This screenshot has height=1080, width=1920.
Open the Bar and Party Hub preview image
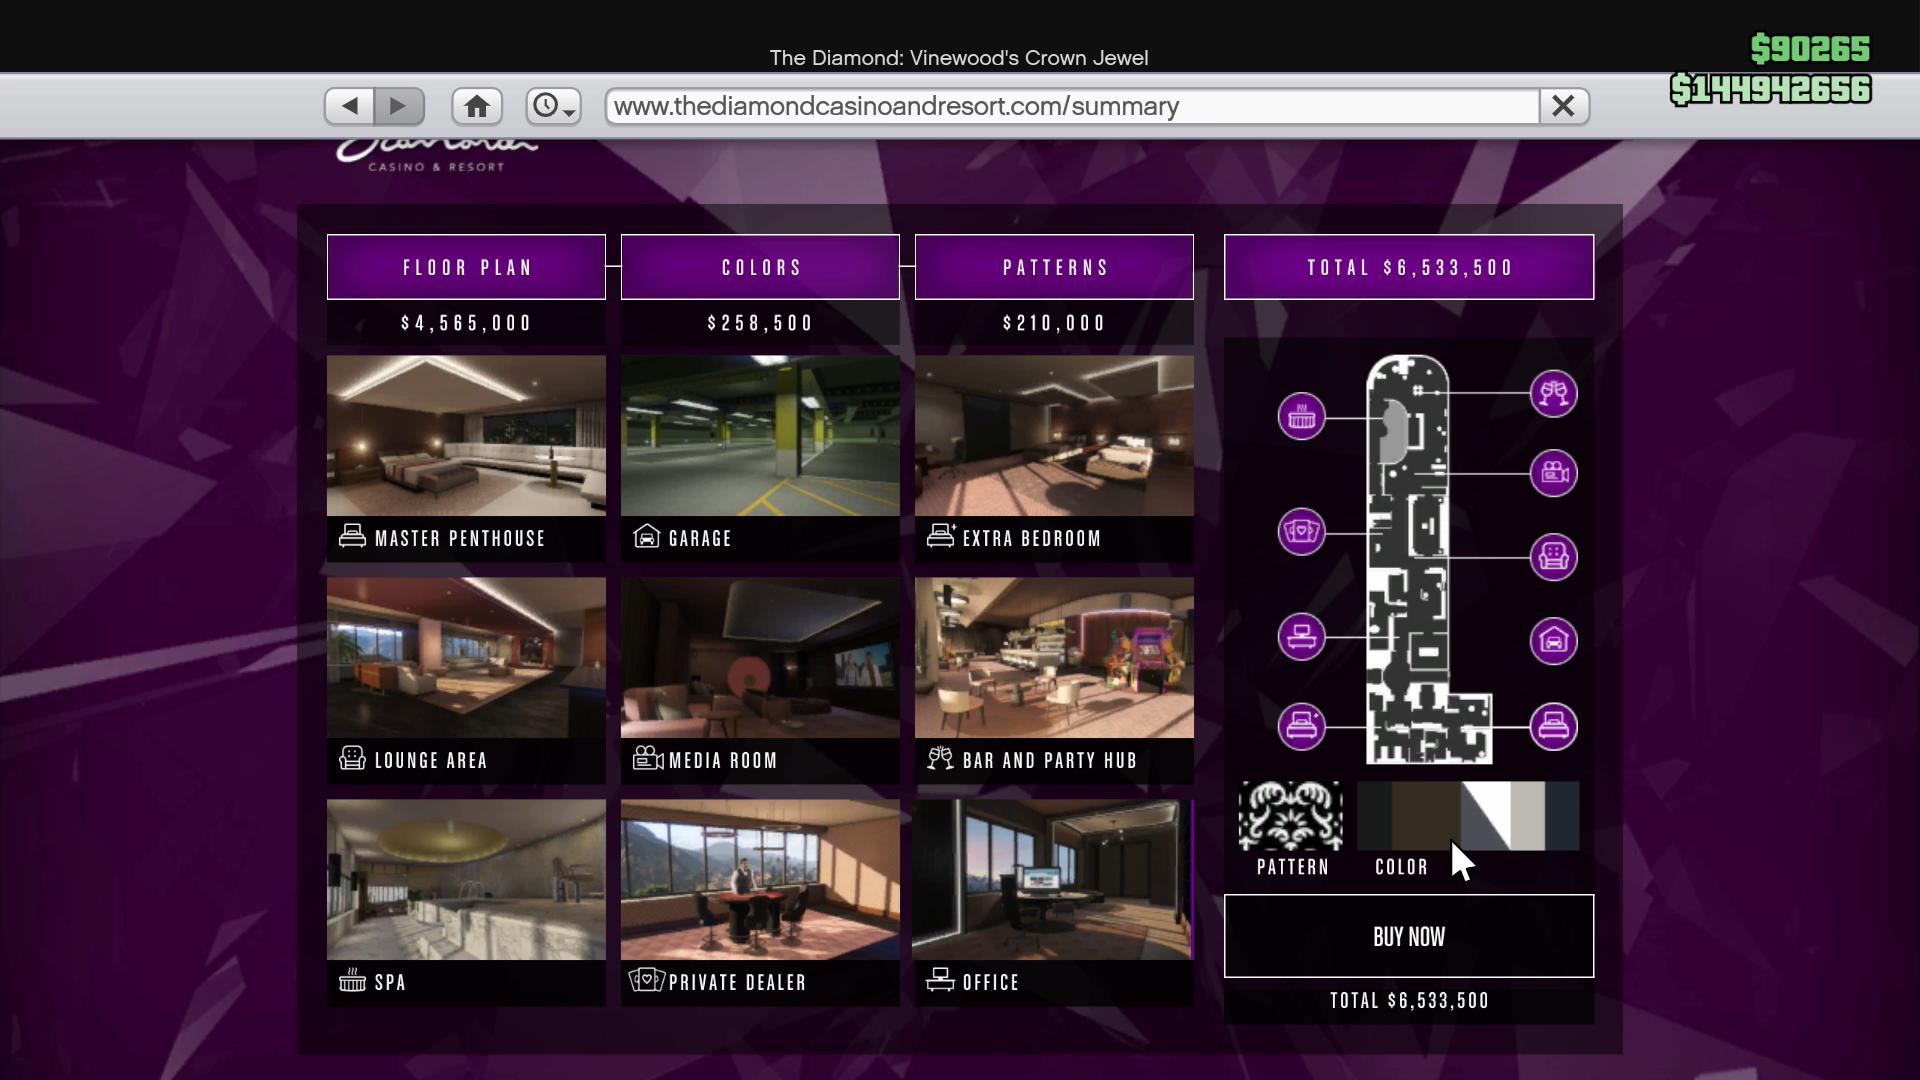(x=1054, y=658)
